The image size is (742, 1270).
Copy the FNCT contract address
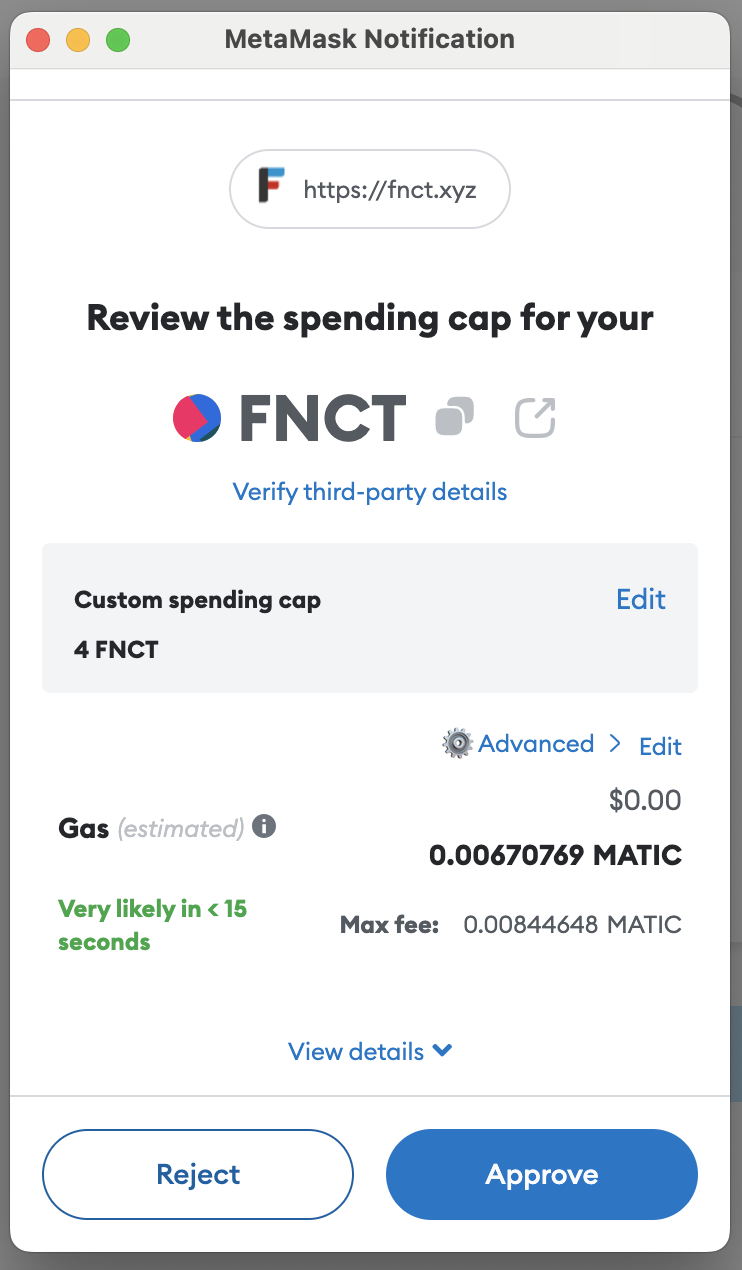454,417
